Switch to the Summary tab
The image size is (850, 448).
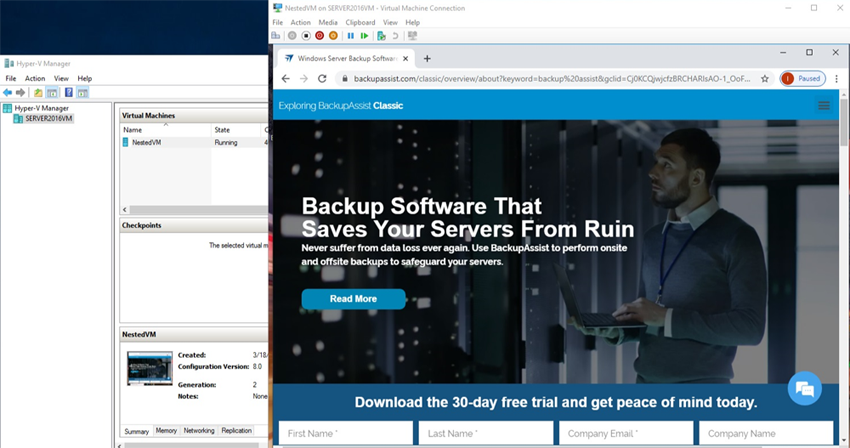pyautogui.click(x=137, y=431)
